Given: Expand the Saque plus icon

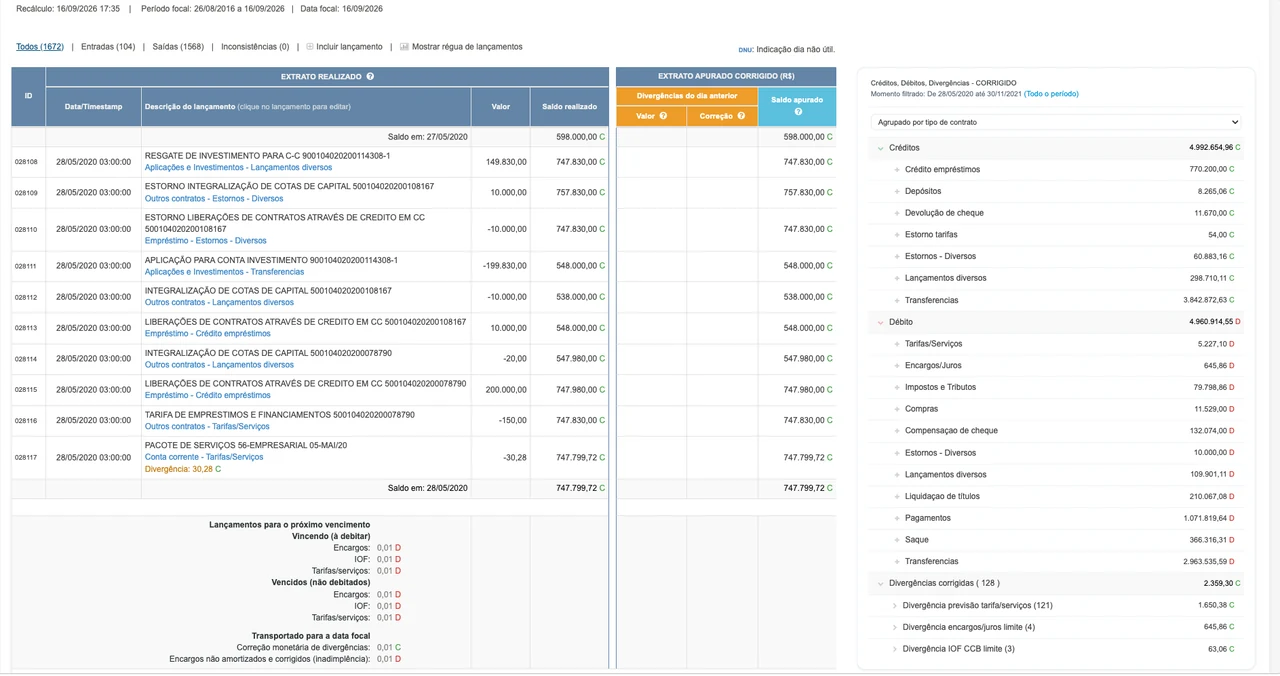Looking at the screenshot, I should [x=897, y=540].
